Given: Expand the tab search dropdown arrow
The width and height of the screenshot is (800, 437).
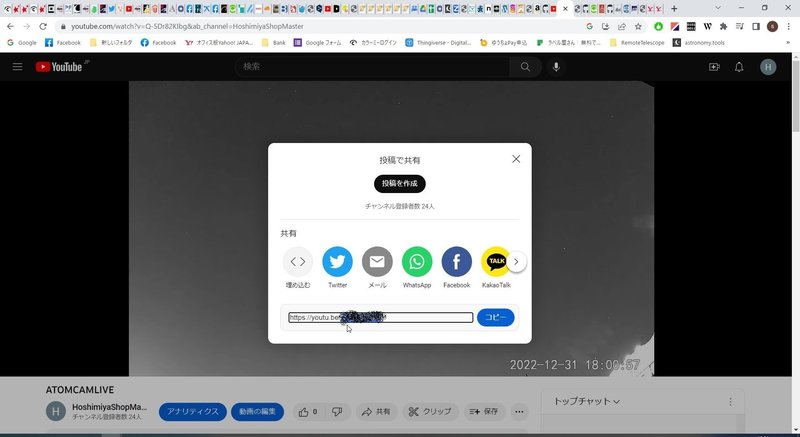Looking at the screenshot, I should tap(718, 8).
